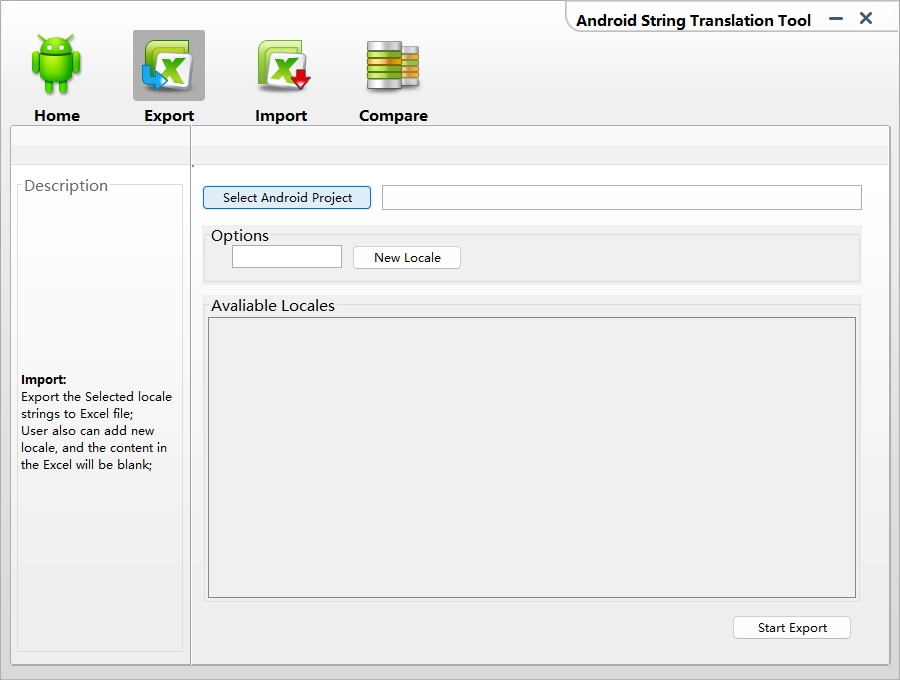Click the Import description text in the side panel
Screen dimensions: 900x680
pyautogui.click(x=96, y=422)
